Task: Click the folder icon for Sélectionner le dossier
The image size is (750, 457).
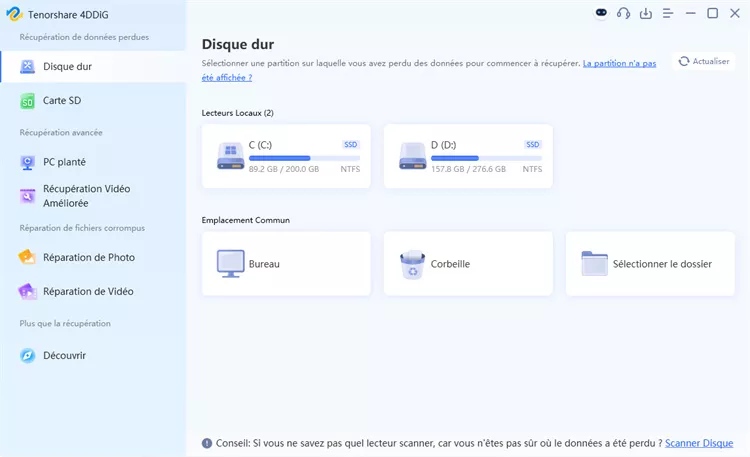Action: coord(595,264)
